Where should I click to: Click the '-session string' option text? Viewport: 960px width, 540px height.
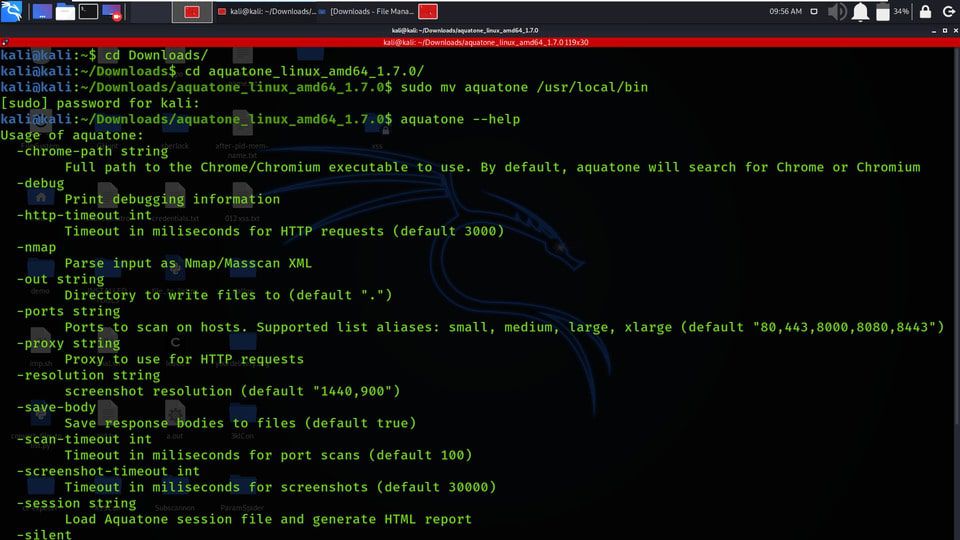click(x=76, y=503)
